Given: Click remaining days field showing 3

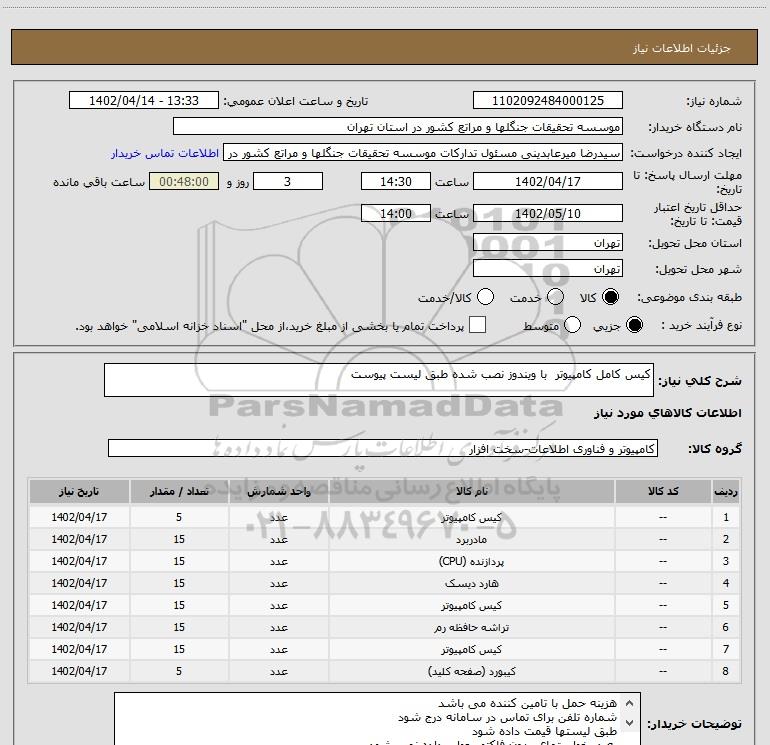Looking at the screenshot, I should coord(288,181).
